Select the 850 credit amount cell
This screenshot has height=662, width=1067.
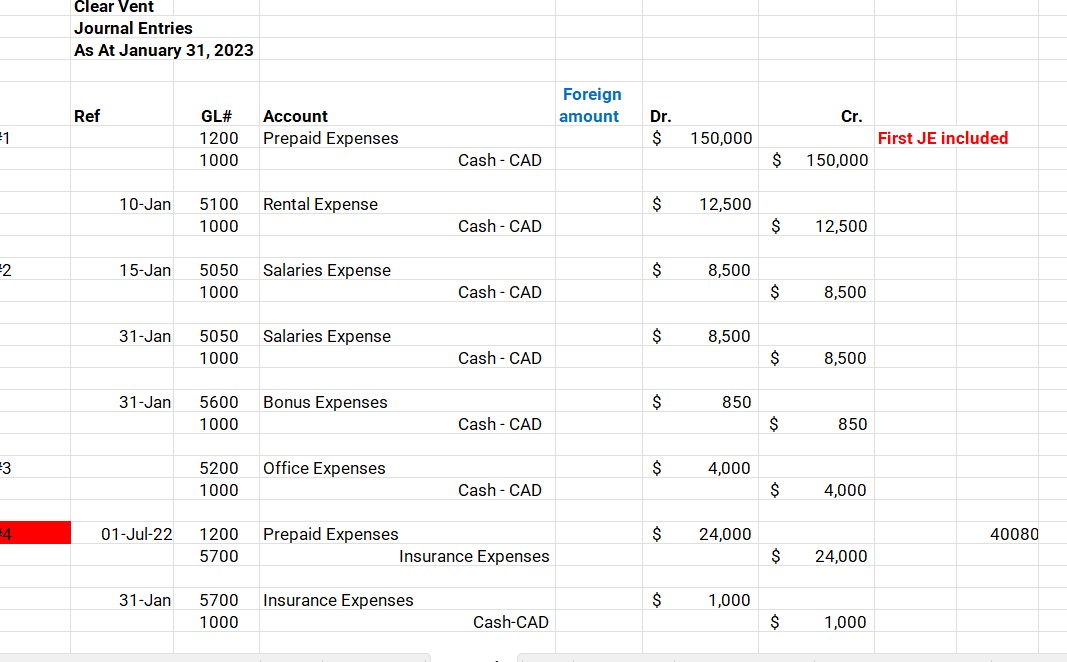tap(817, 424)
